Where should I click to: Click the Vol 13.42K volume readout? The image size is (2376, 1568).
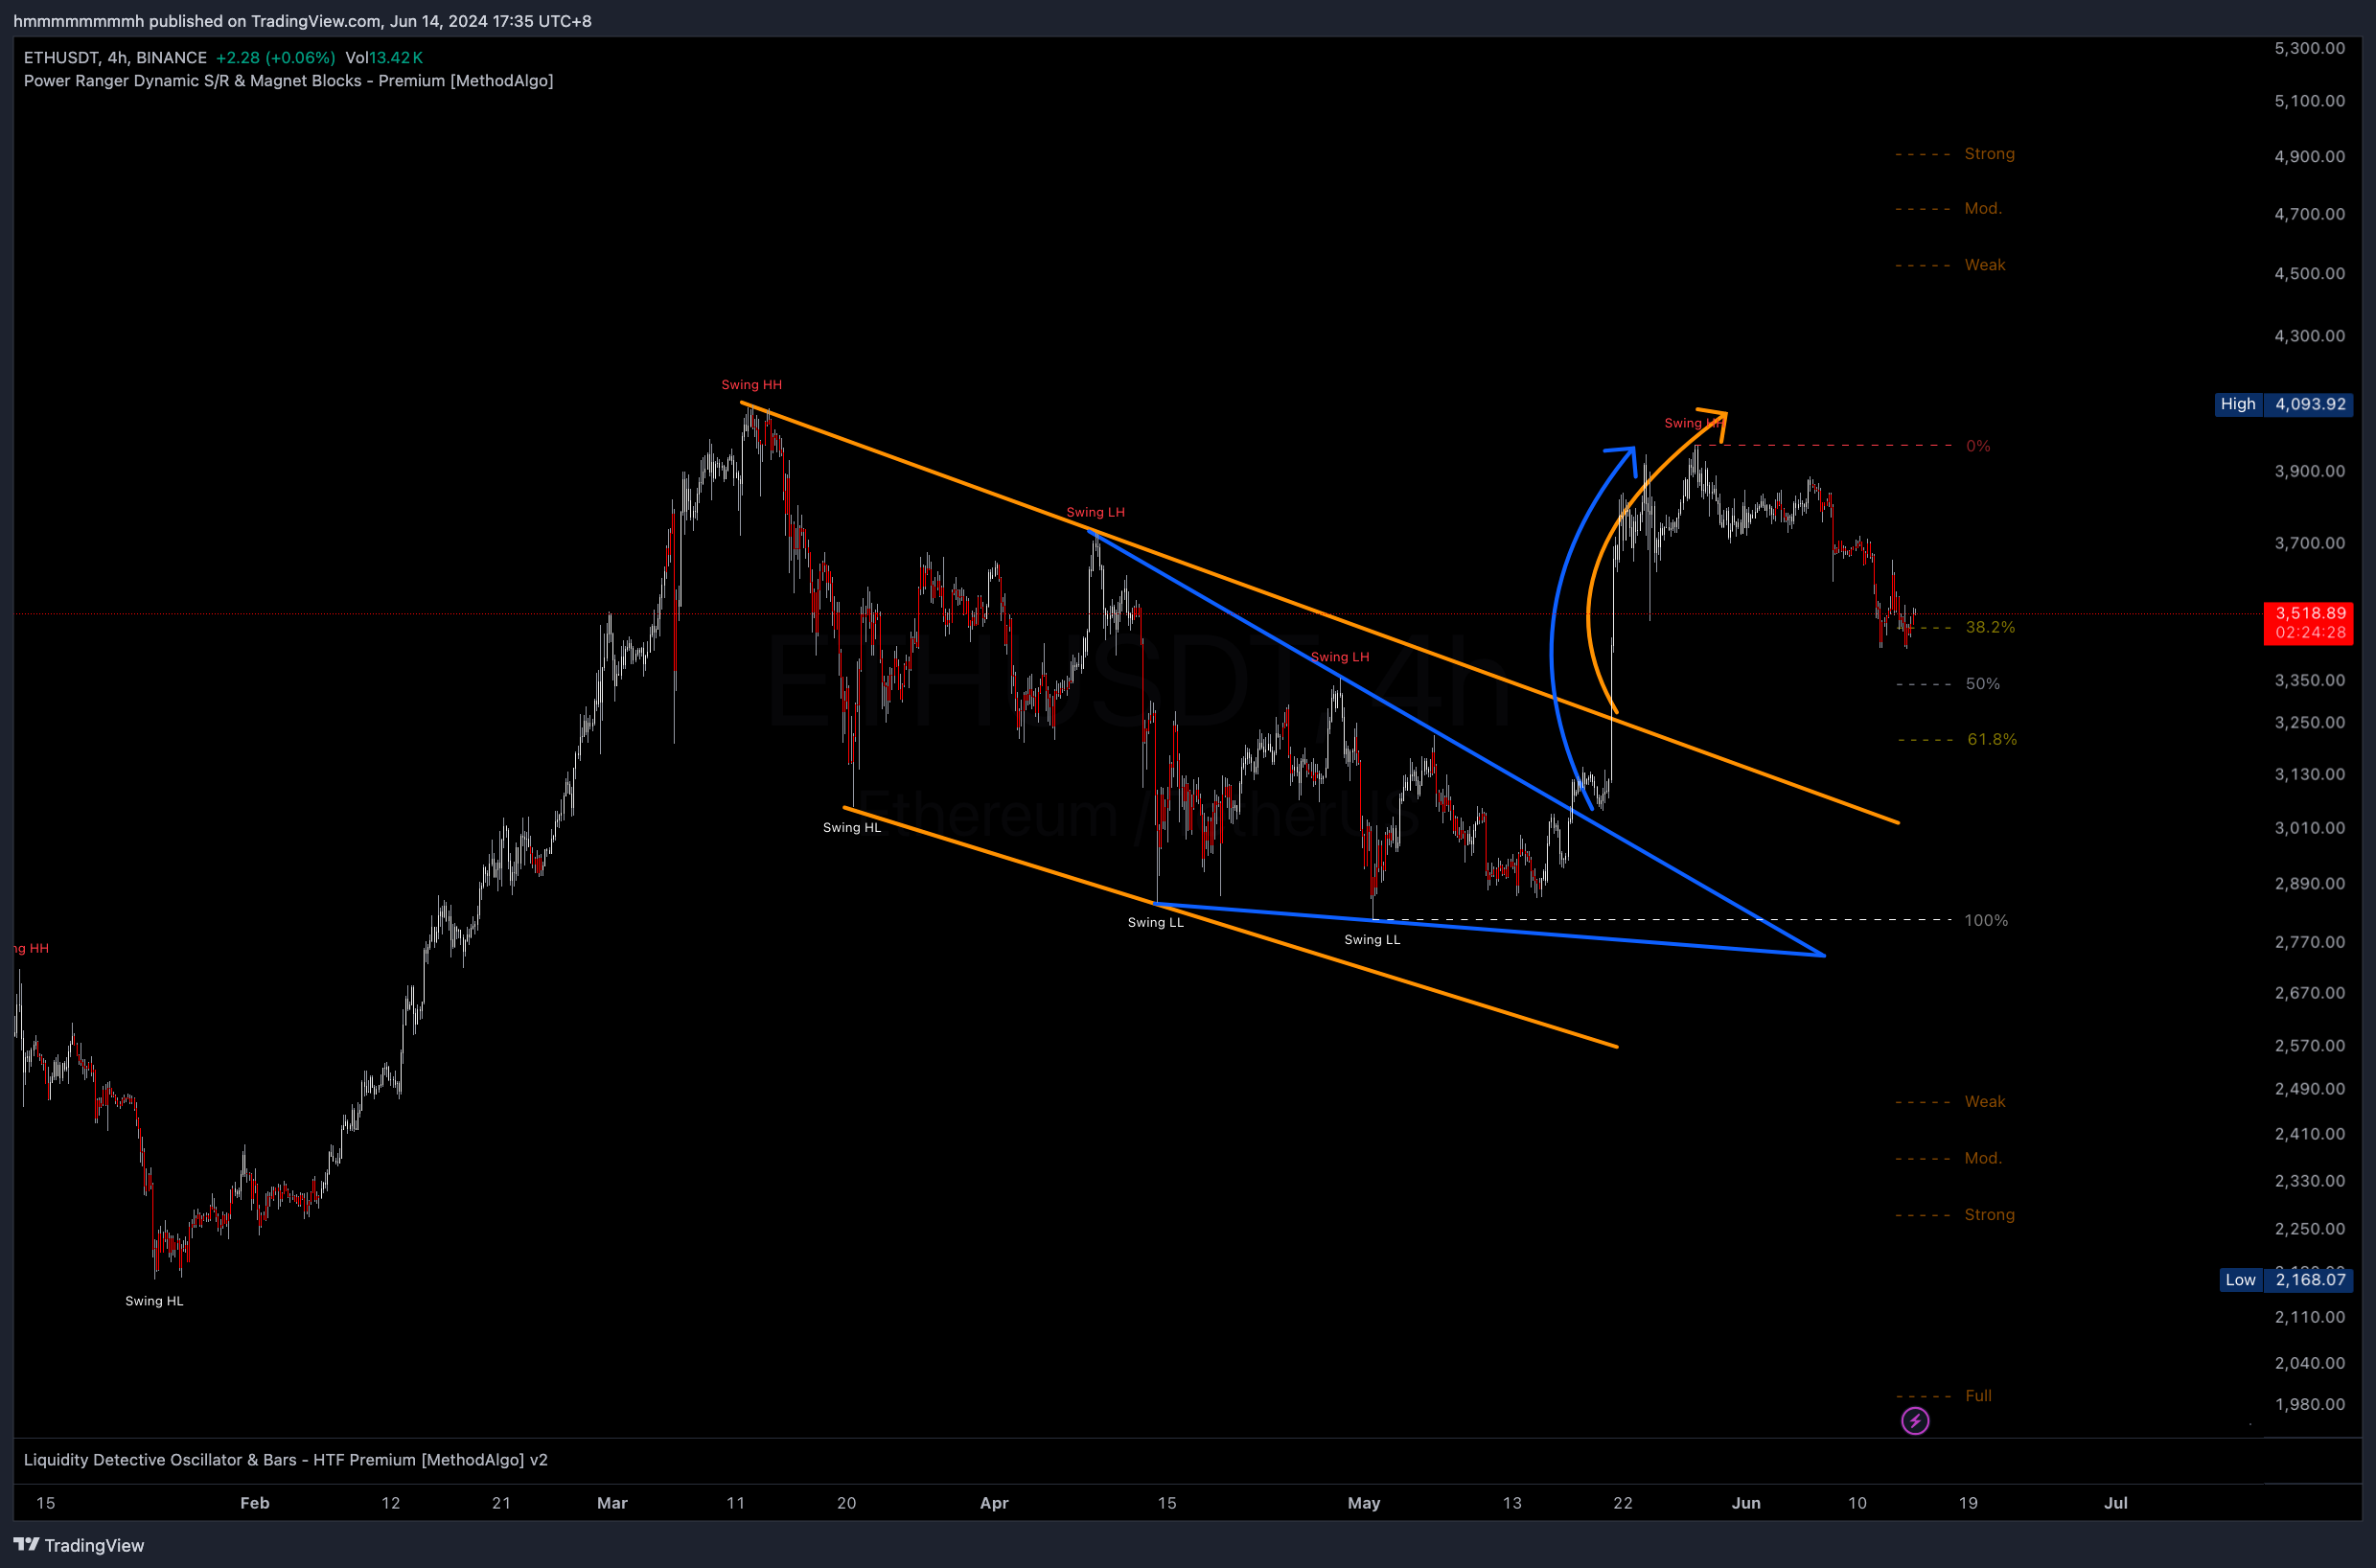pyautogui.click(x=383, y=57)
